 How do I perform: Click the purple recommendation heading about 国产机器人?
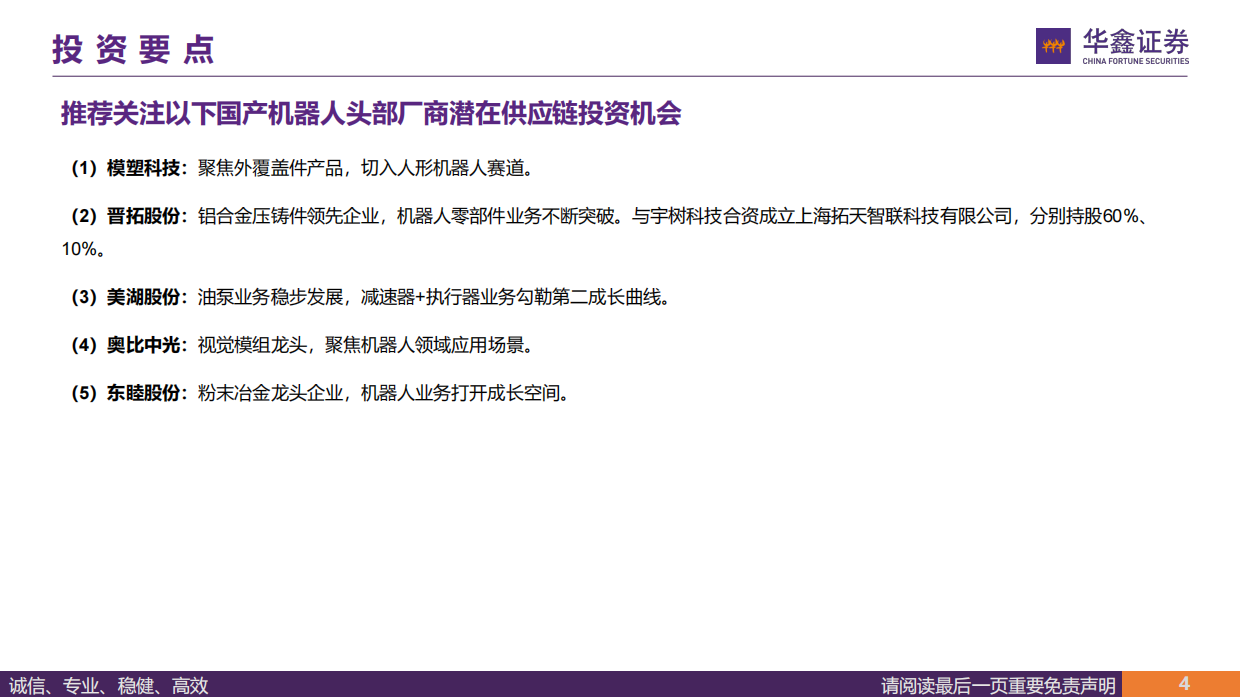tap(371, 114)
